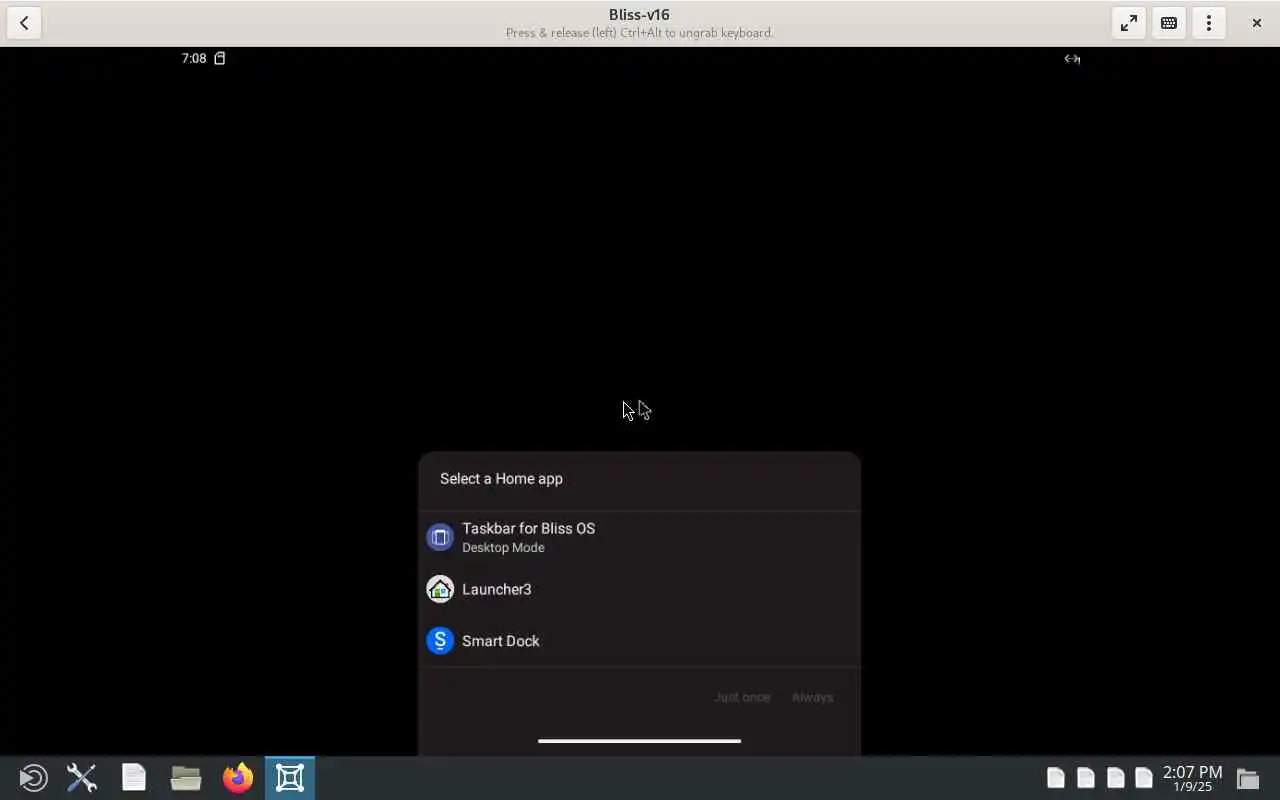Select Taskbar for Bliss OS as Home app
Image resolution: width=1280 pixels, height=800 pixels.
pos(639,537)
